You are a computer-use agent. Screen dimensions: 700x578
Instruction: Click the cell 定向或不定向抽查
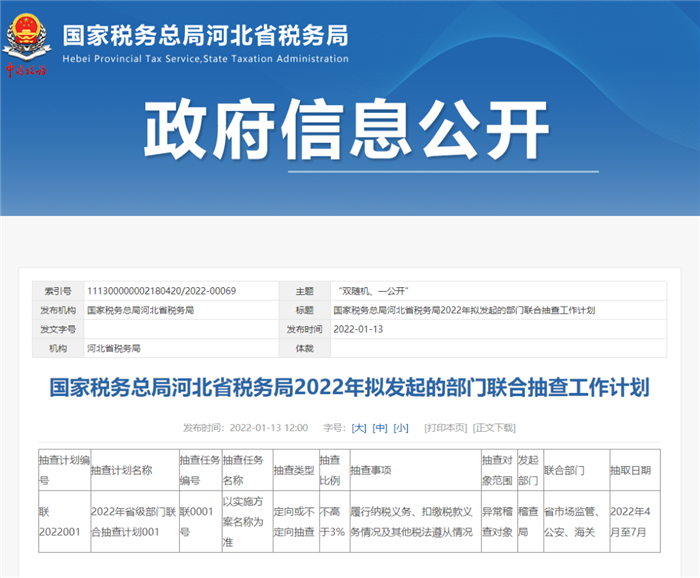[x=296, y=522]
